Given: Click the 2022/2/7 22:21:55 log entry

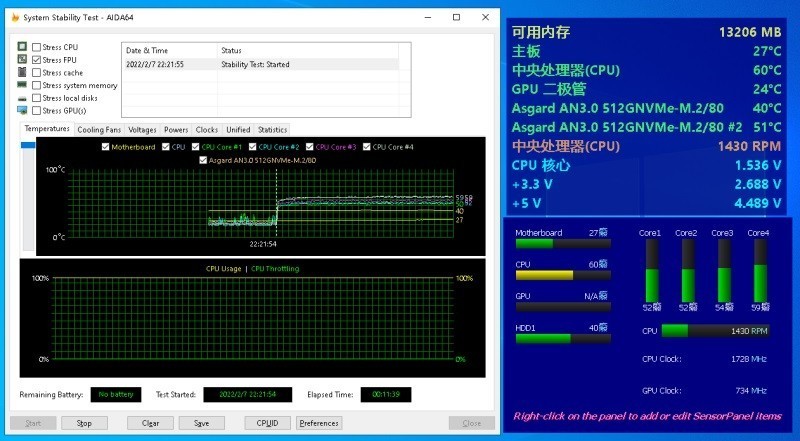Looking at the screenshot, I should click(x=155, y=64).
